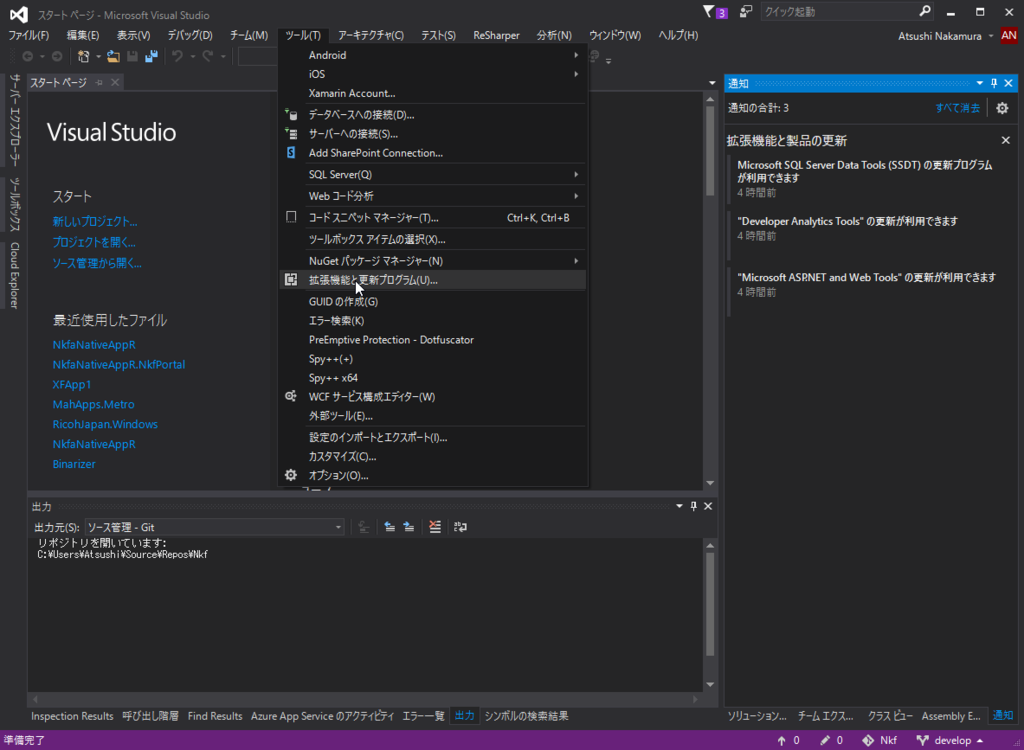1024x750 pixels.
Task: Open notification settings gear icon
Action: pyautogui.click(x=1002, y=108)
